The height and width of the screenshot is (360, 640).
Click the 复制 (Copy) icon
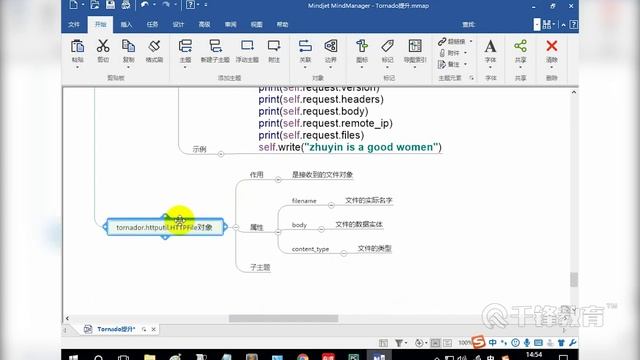[x=129, y=46]
